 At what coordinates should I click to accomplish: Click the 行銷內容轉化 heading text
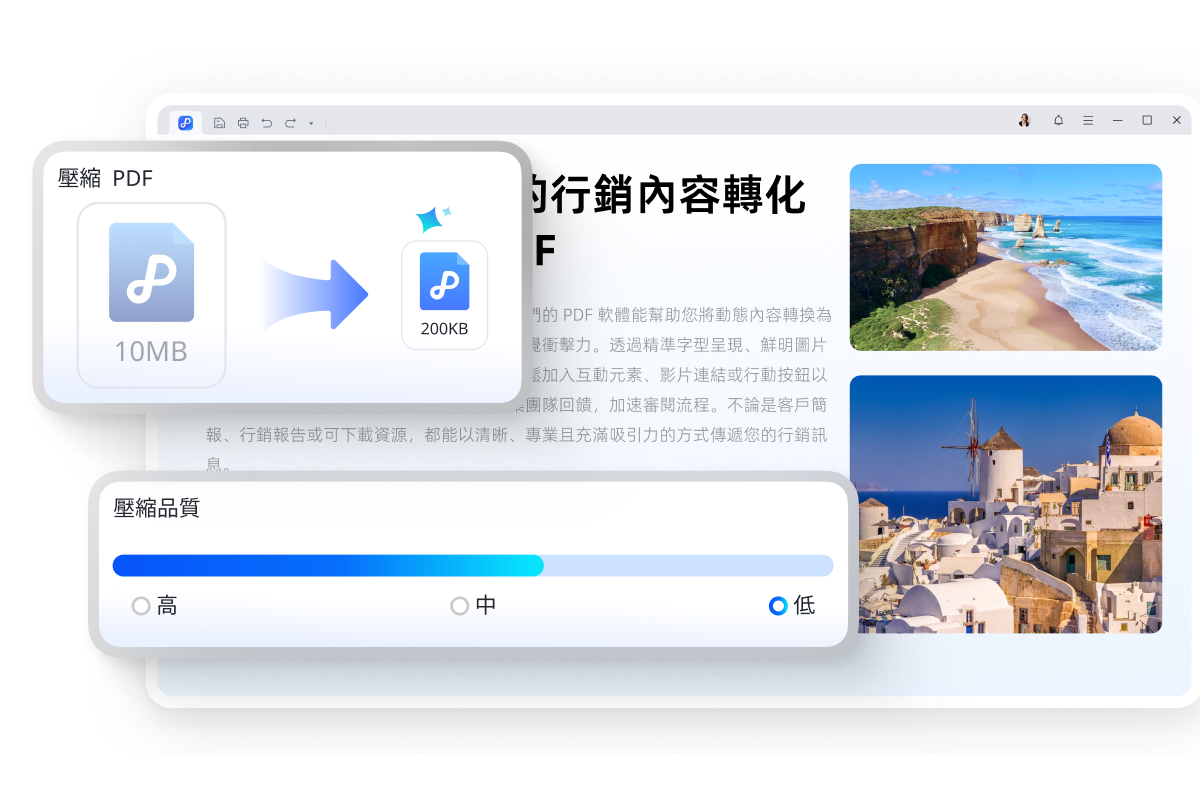pos(679,195)
